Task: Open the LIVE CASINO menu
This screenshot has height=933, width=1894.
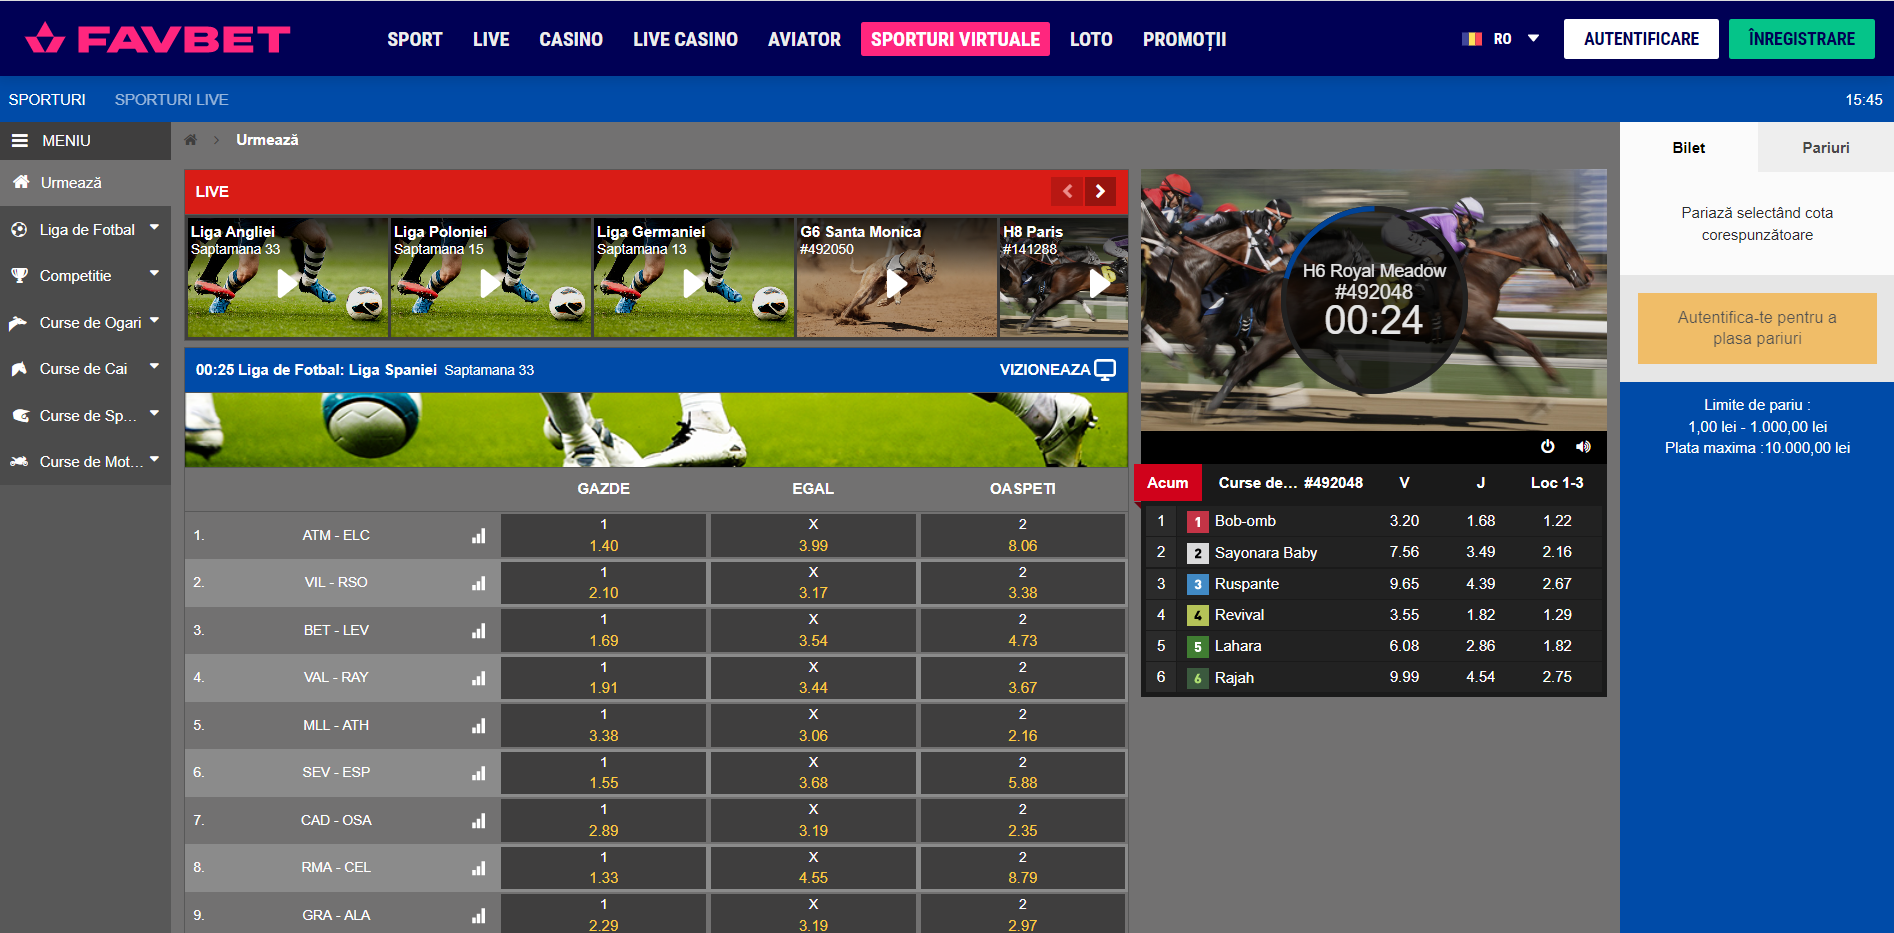Action: [685, 39]
